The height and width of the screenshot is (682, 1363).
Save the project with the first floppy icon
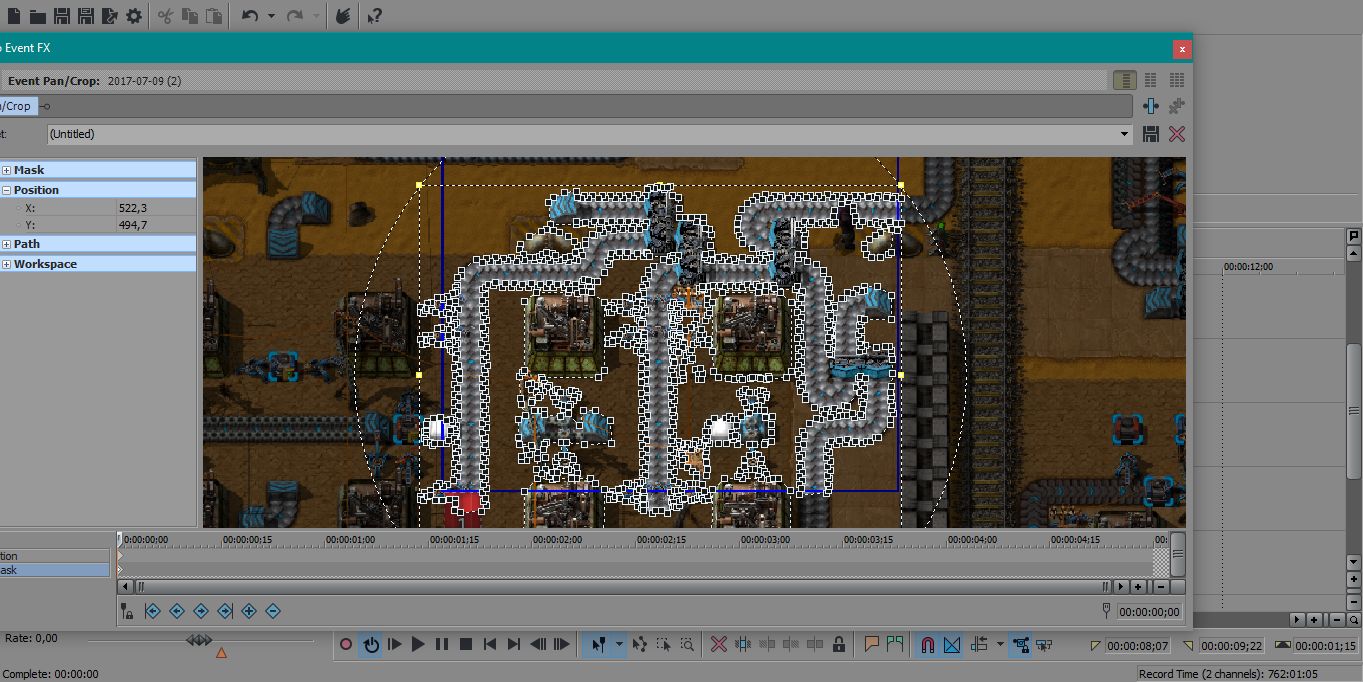tap(62, 16)
